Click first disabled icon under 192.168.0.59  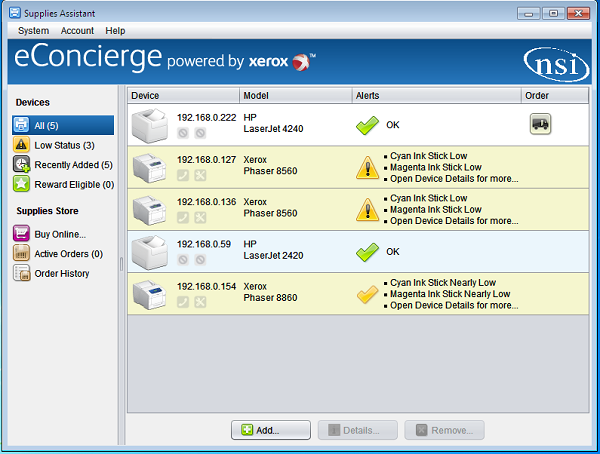point(183,260)
